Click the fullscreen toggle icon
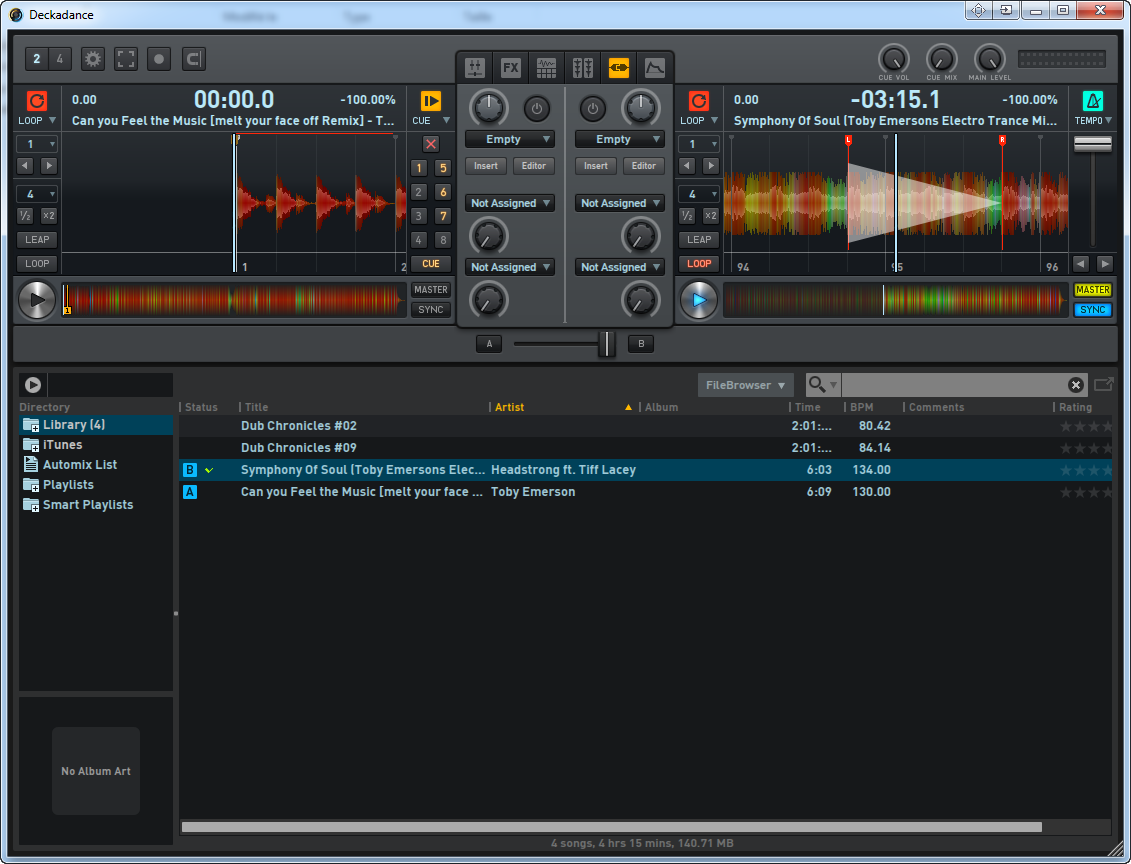The image size is (1131, 864). (125, 59)
